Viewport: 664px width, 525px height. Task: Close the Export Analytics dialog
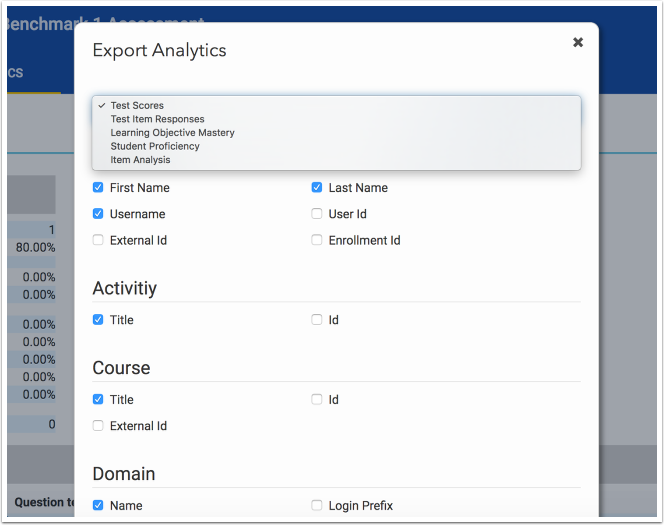(x=577, y=42)
